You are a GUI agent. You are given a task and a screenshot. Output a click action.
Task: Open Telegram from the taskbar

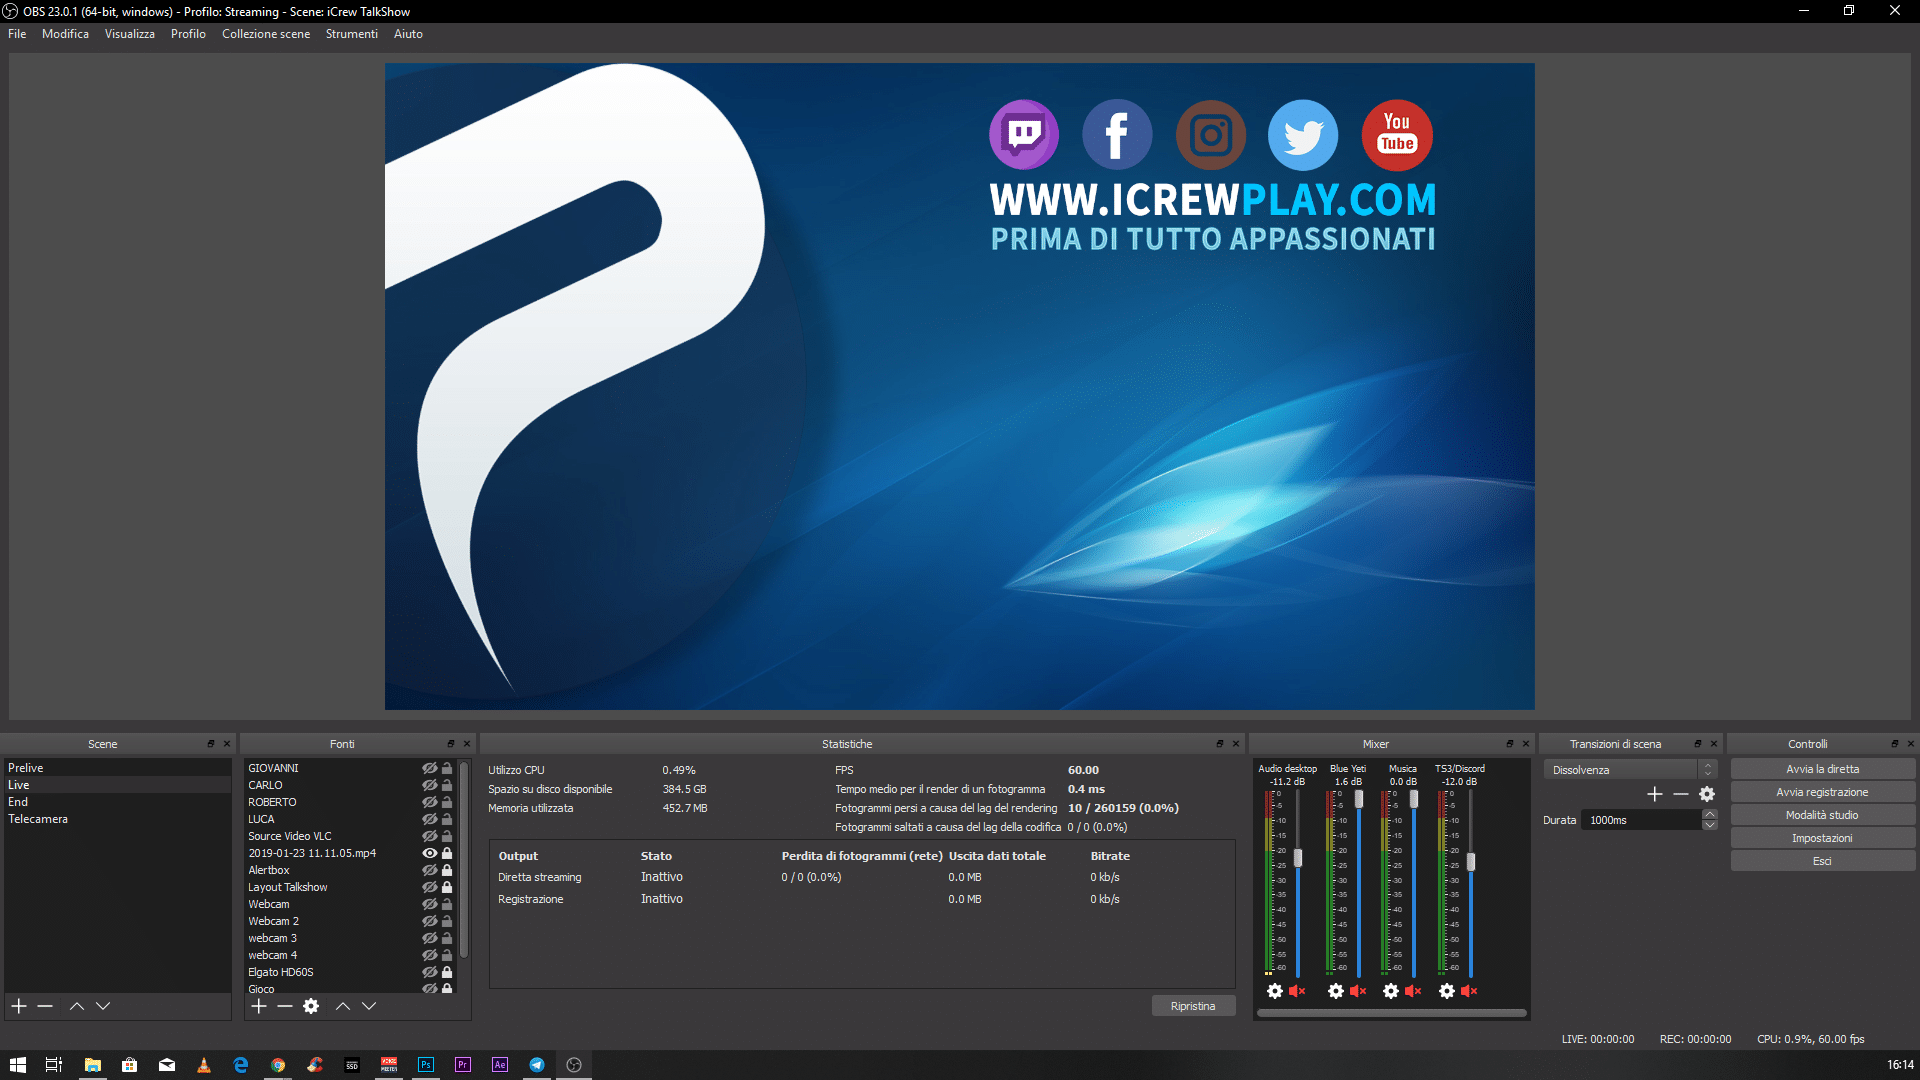[x=537, y=1065]
